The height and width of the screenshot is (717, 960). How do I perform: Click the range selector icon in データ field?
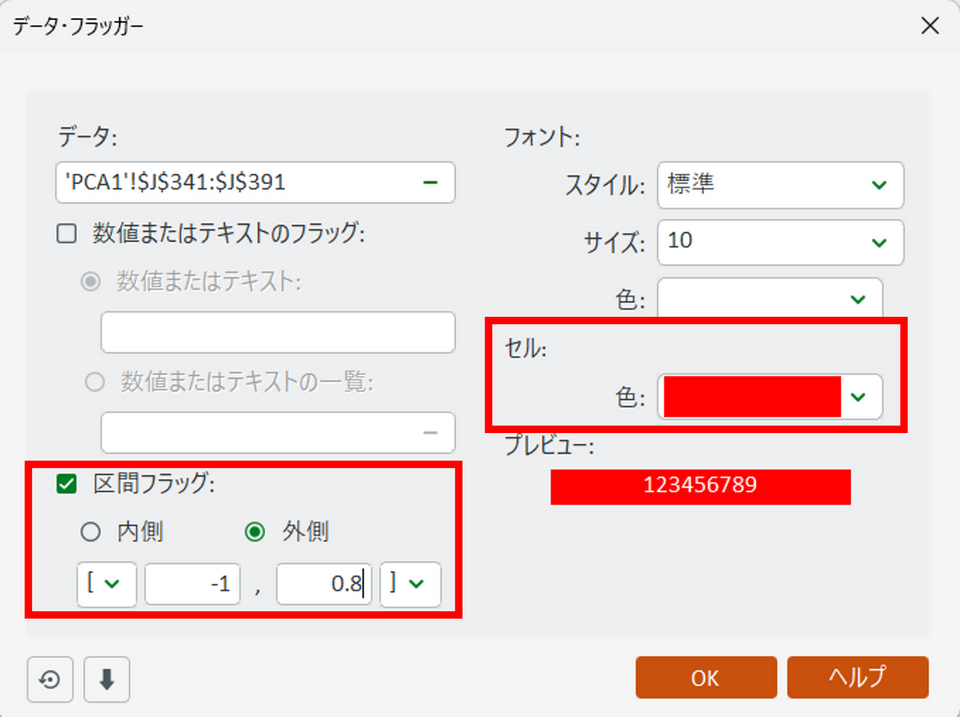pos(431,182)
